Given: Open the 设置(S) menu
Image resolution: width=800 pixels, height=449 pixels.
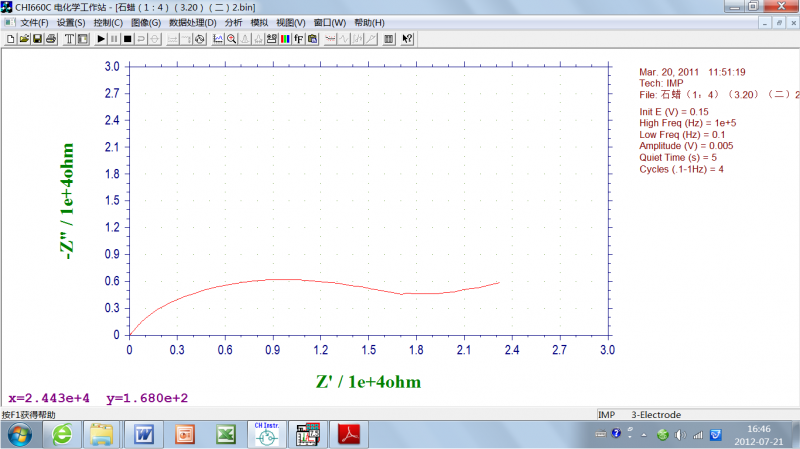Looking at the screenshot, I should (71, 22).
